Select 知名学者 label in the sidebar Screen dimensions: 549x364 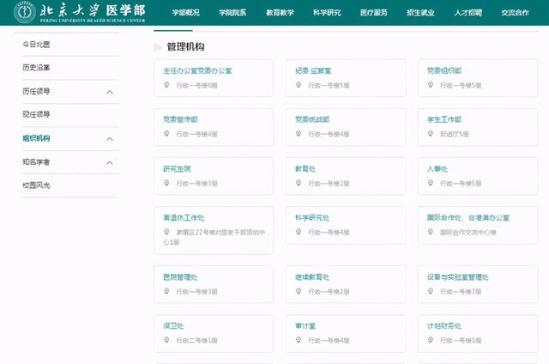(x=36, y=162)
